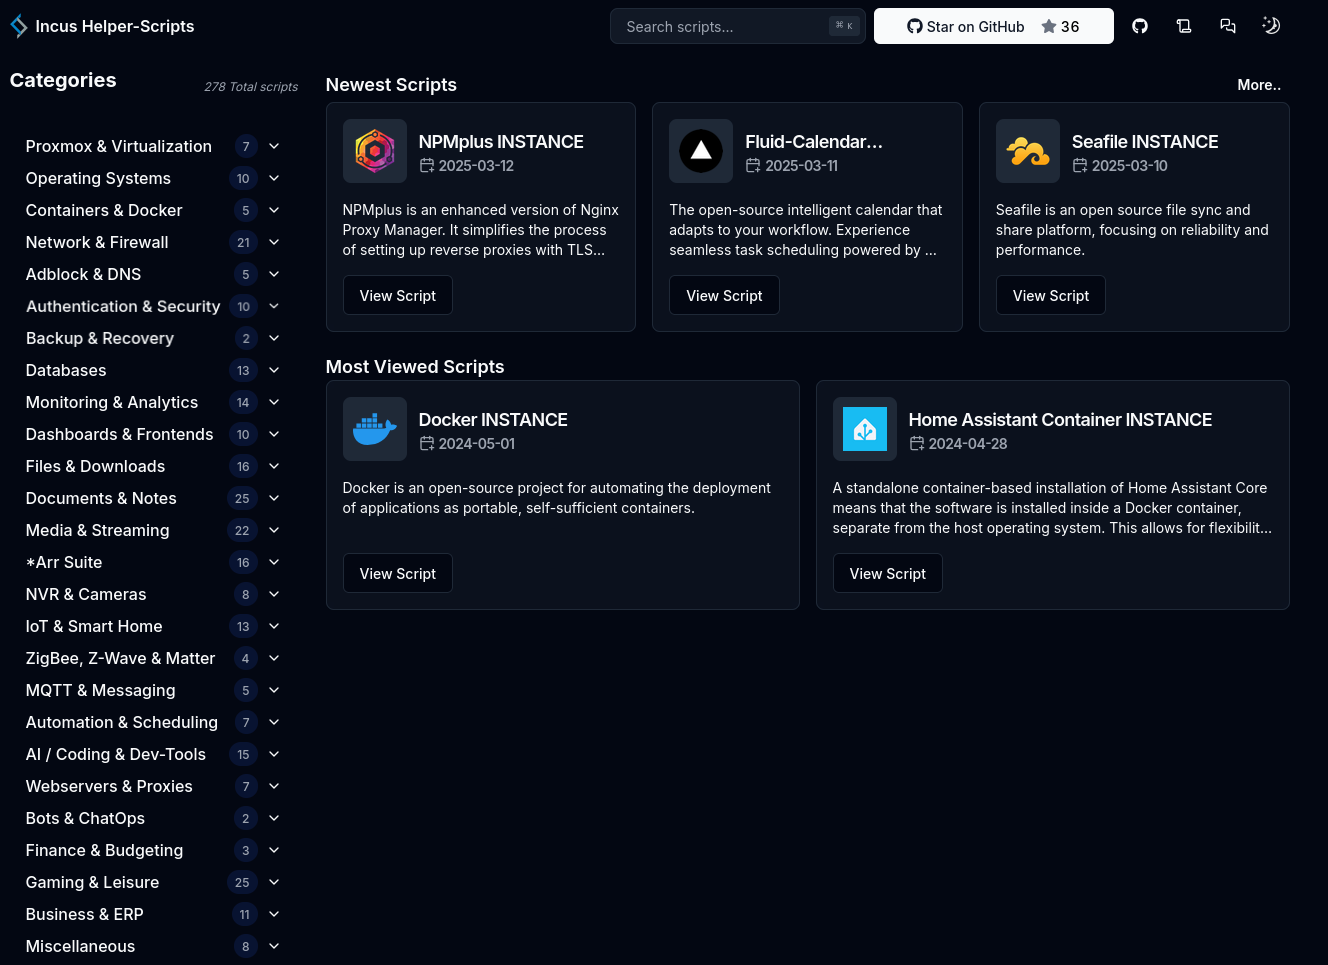View Script for Docker INSTANCE
The width and height of the screenshot is (1328, 965).
[398, 573]
